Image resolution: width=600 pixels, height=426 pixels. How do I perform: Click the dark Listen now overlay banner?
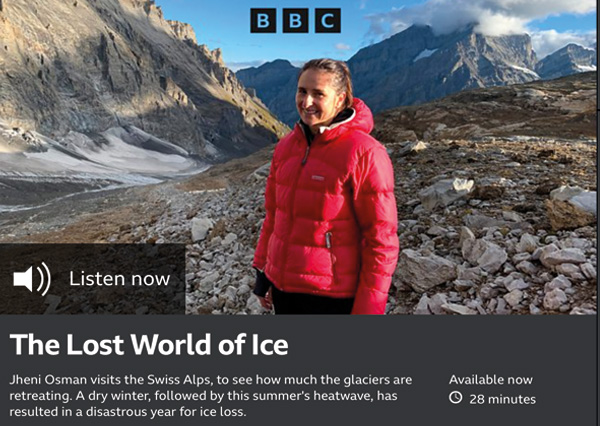point(93,279)
